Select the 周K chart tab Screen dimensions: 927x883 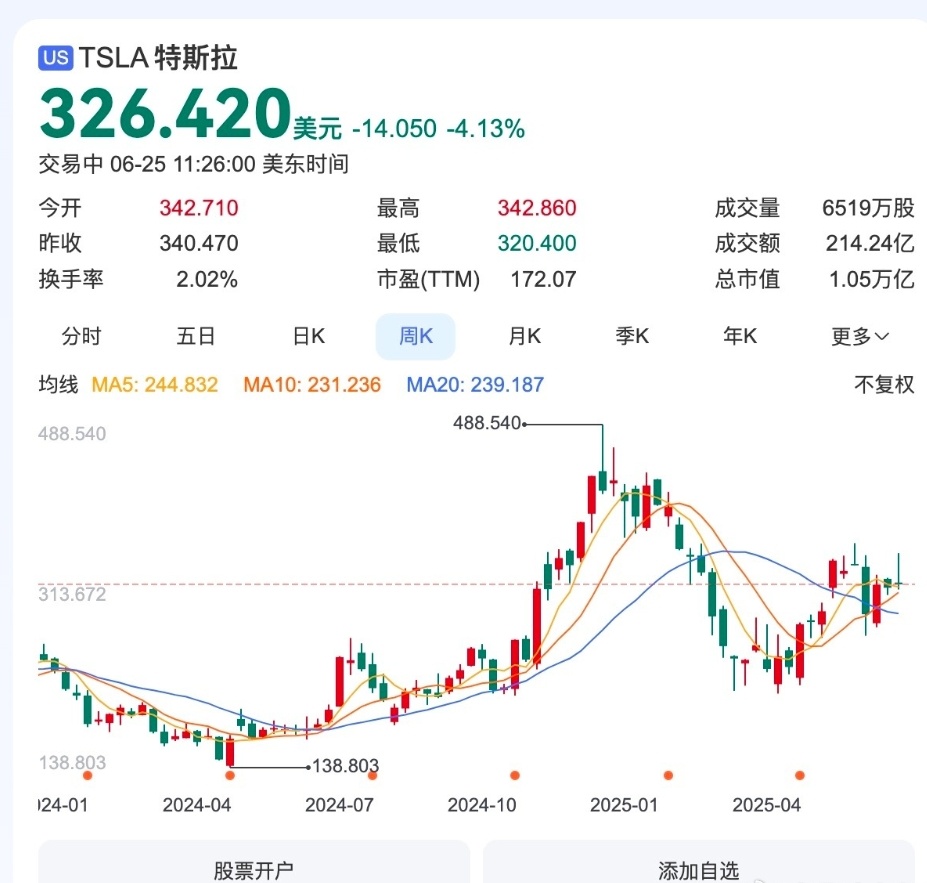[x=416, y=336]
